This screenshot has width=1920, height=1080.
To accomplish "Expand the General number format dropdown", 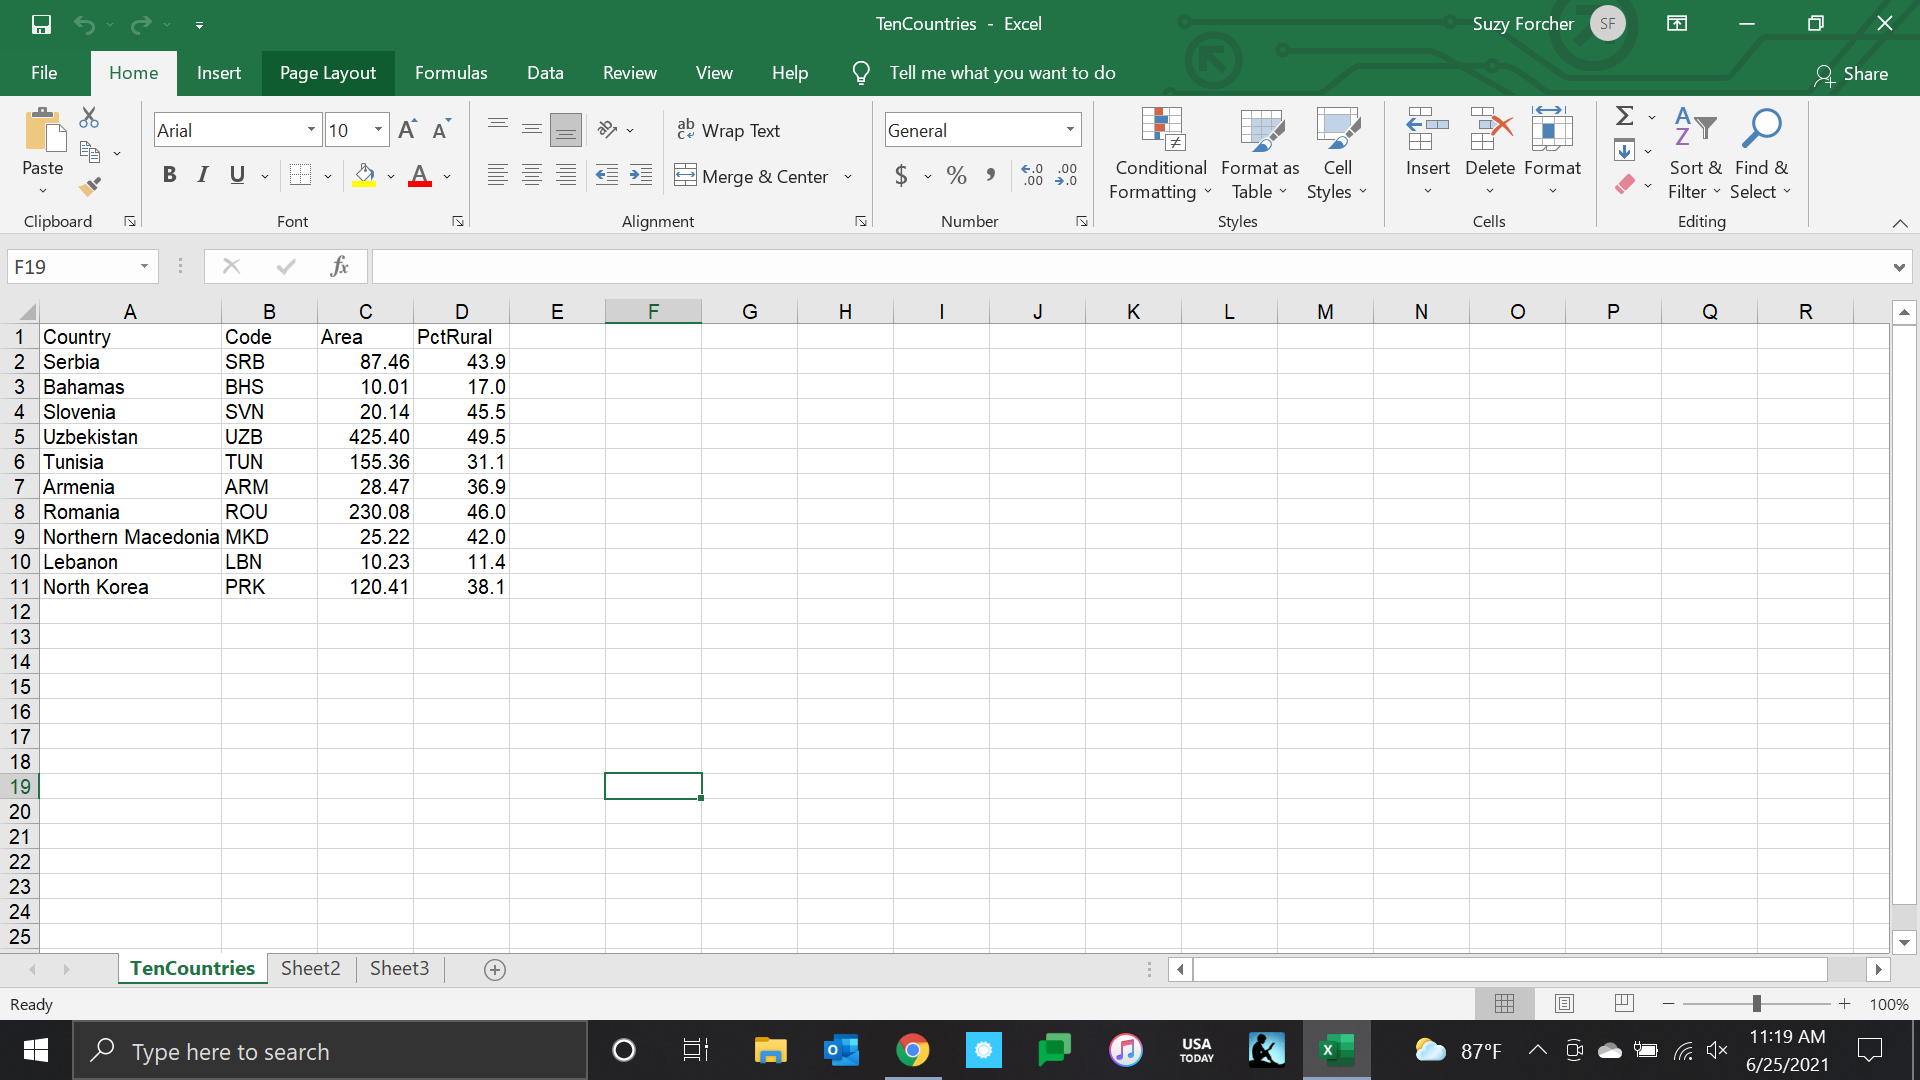I will (1070, 130).
